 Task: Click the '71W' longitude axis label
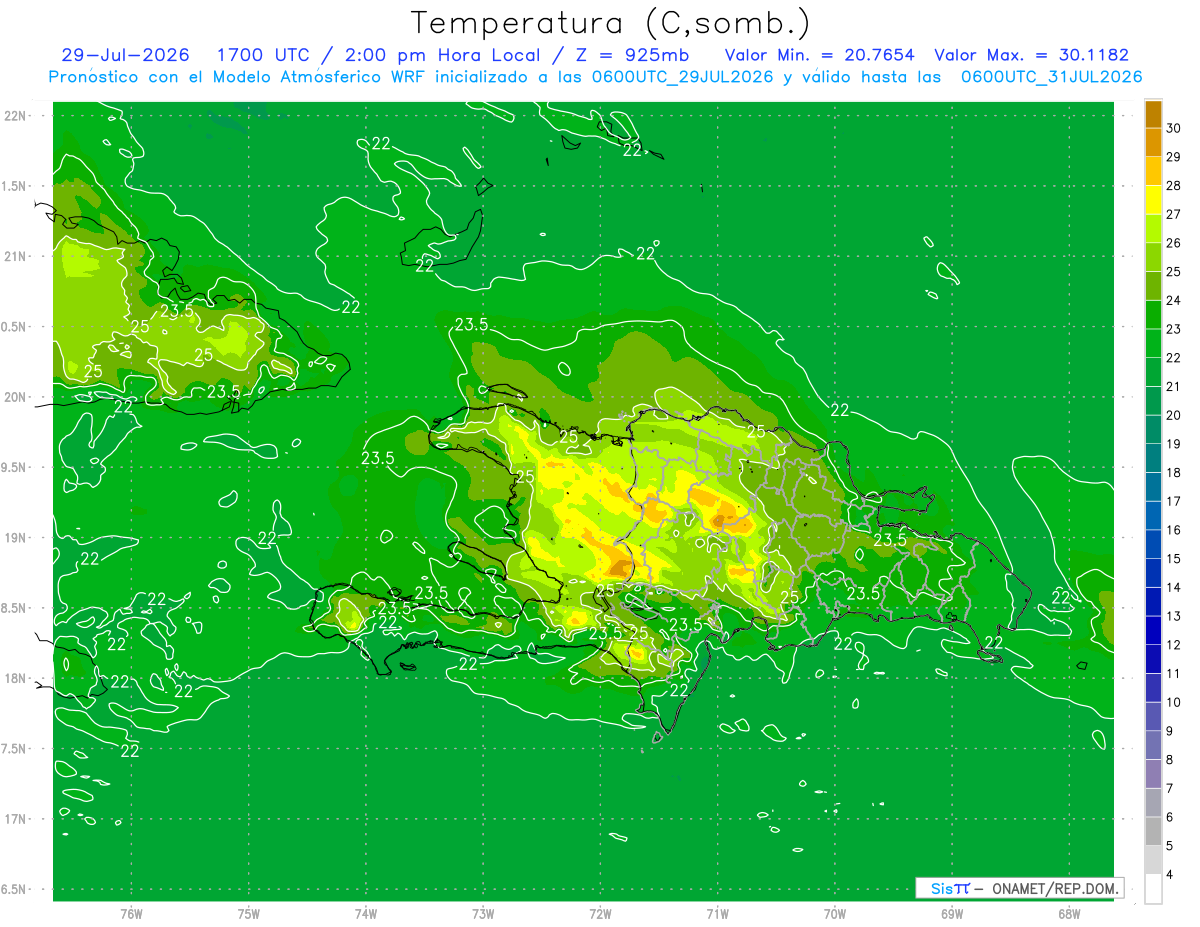tap(717, 913)
